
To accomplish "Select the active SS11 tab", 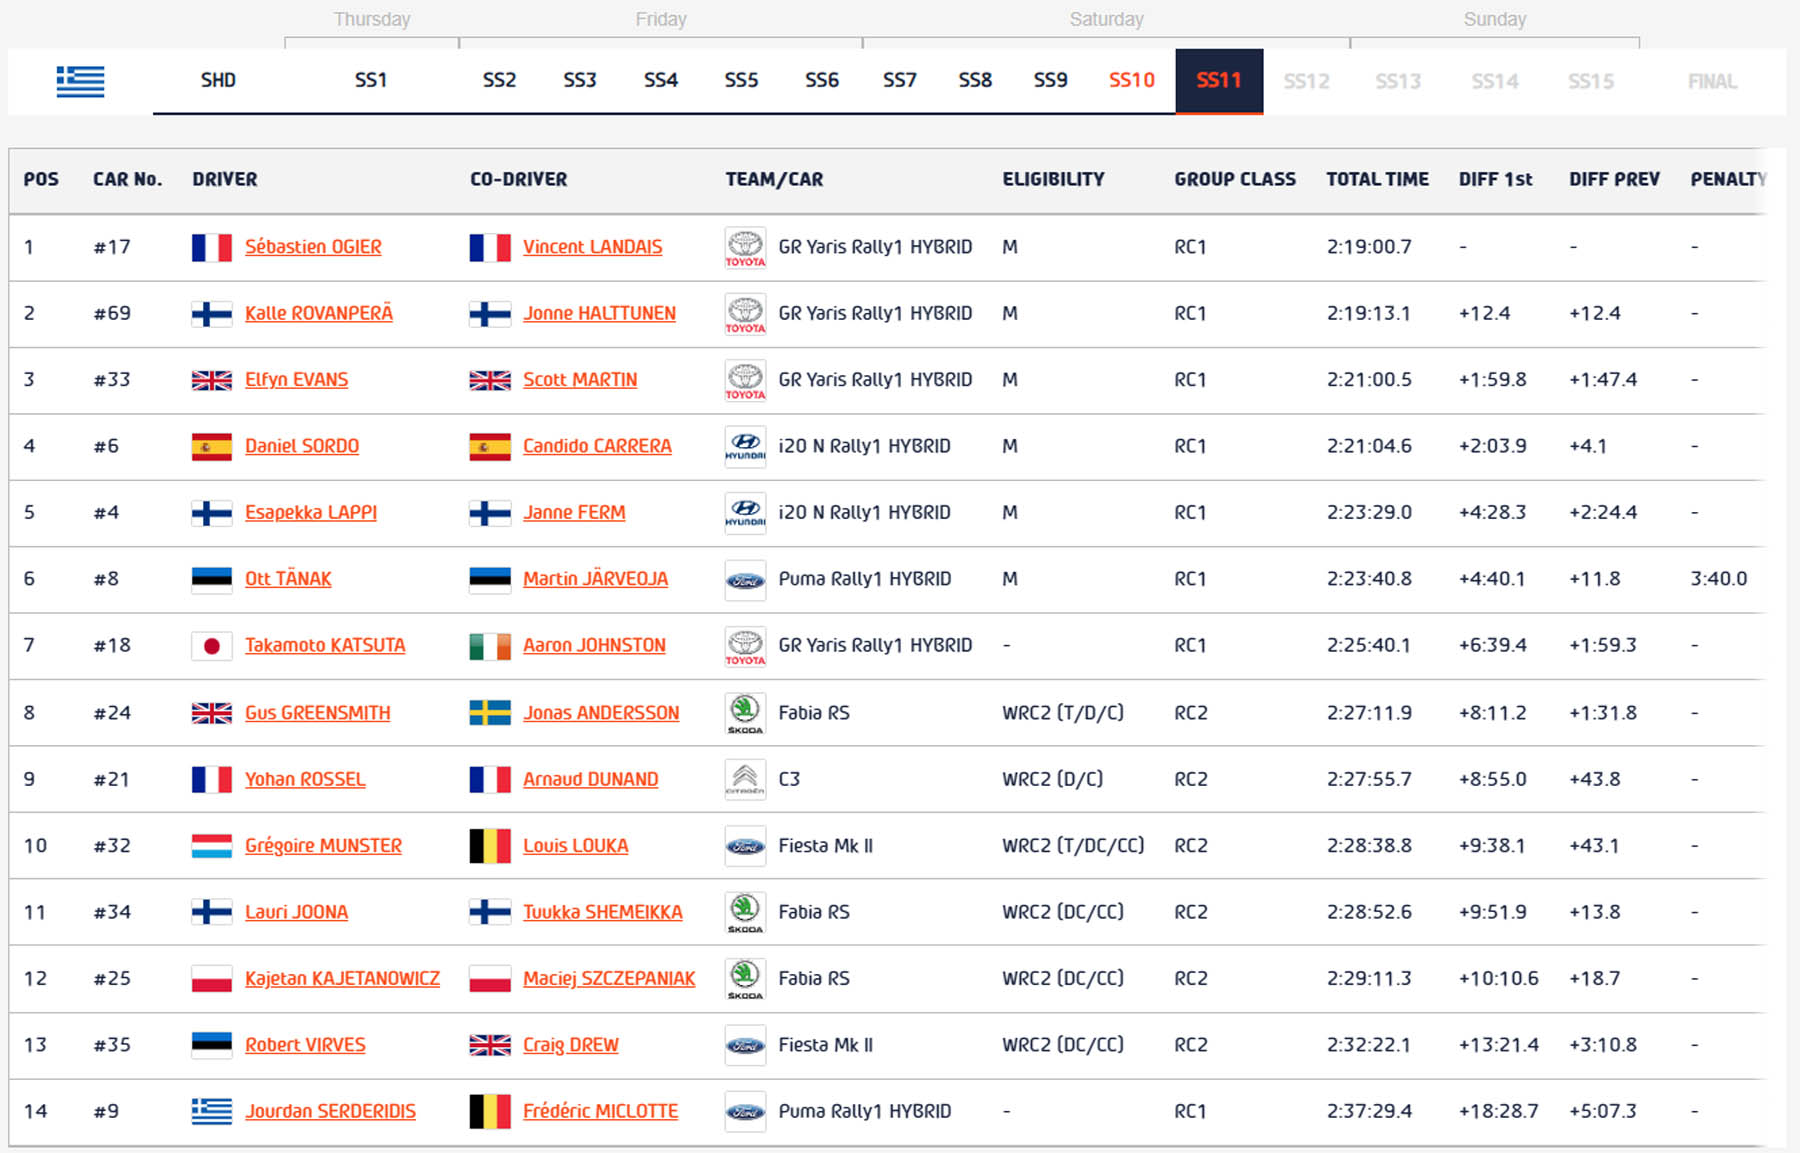I will (1219, 81).
